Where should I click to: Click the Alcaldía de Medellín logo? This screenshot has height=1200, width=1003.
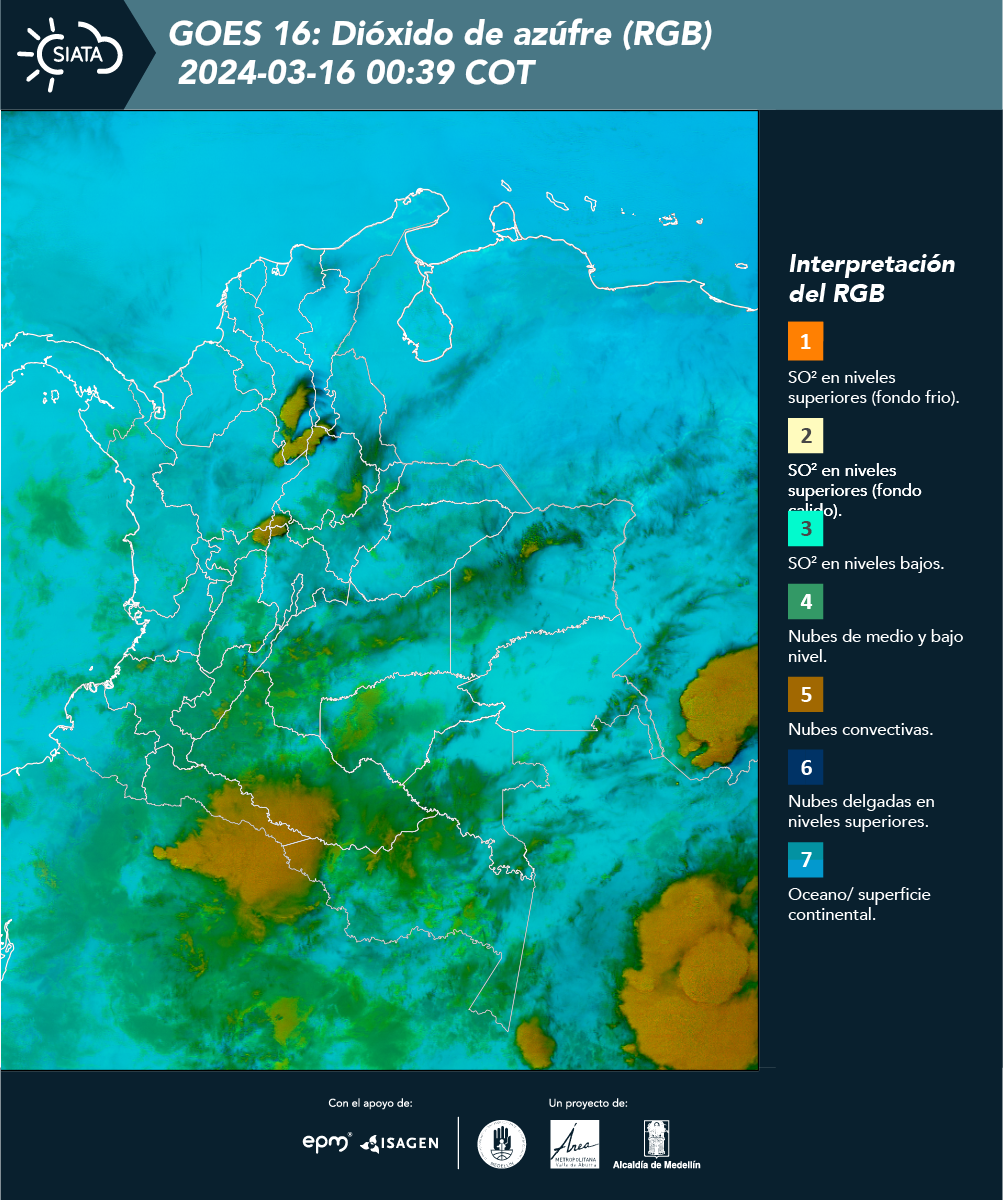pos(657,1144)
